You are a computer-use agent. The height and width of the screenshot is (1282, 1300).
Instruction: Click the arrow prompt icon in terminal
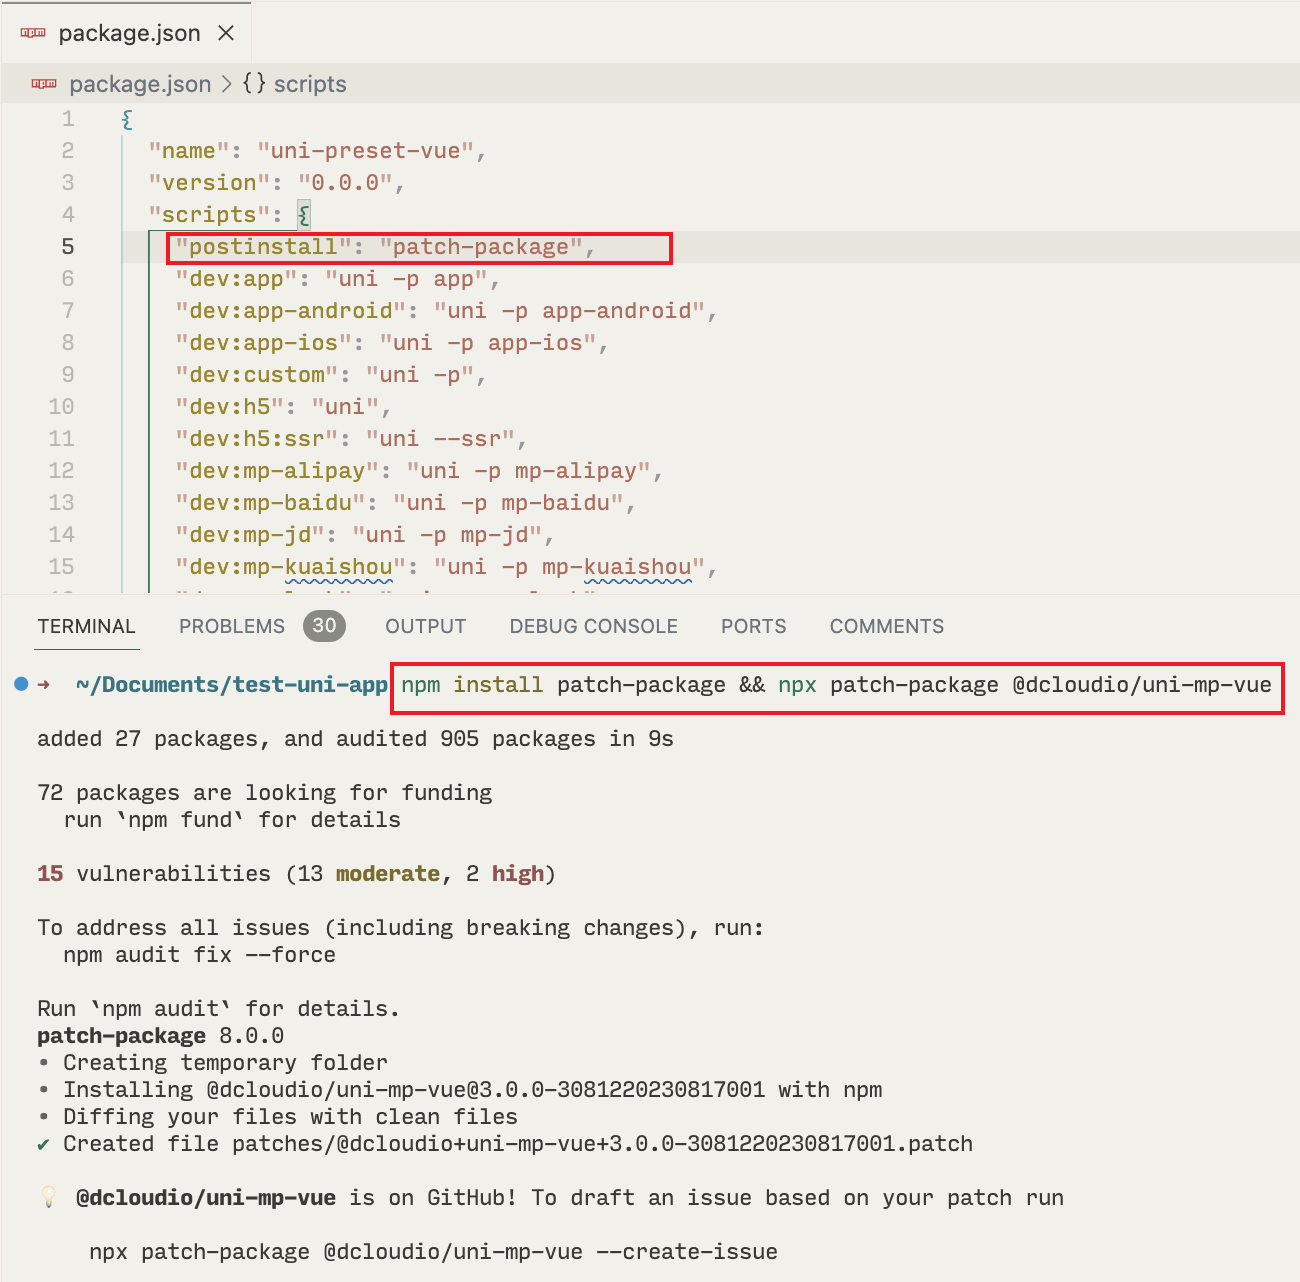45,684
